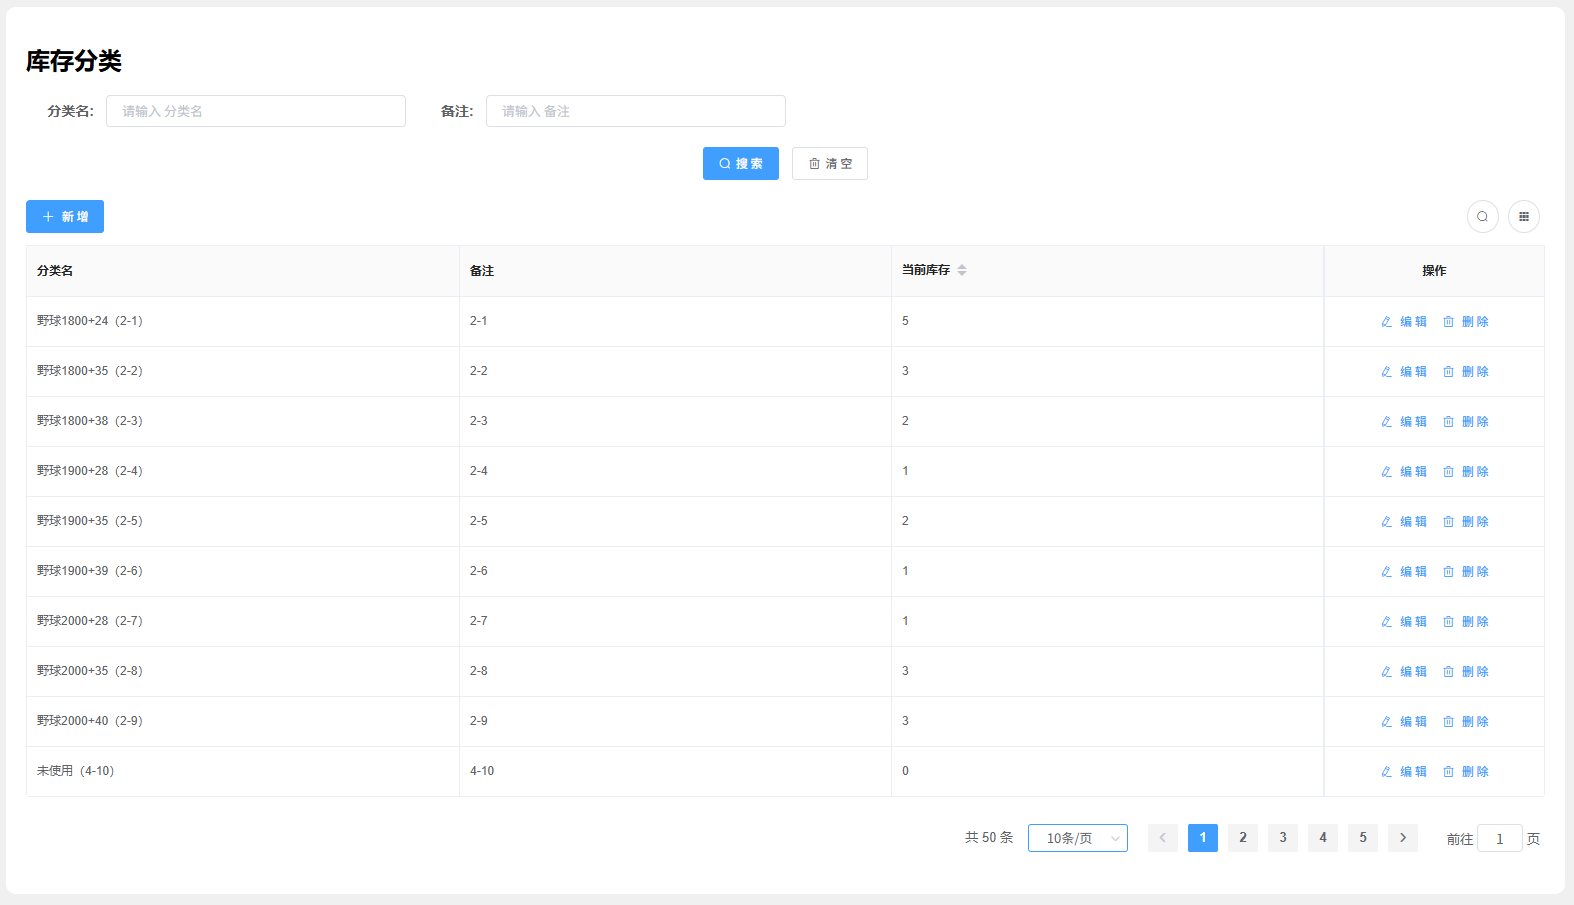Click delete icon for 野球2000+28 row

tap(1448, 622)
